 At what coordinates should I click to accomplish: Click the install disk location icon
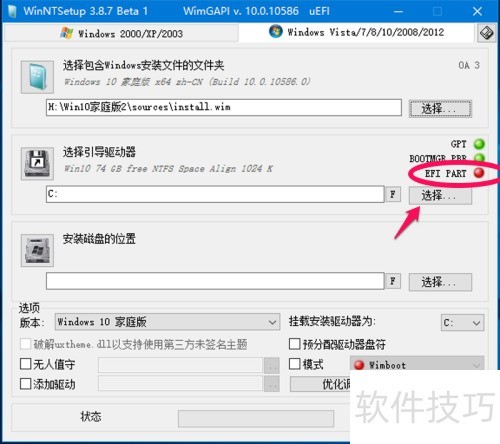(37, 250)
